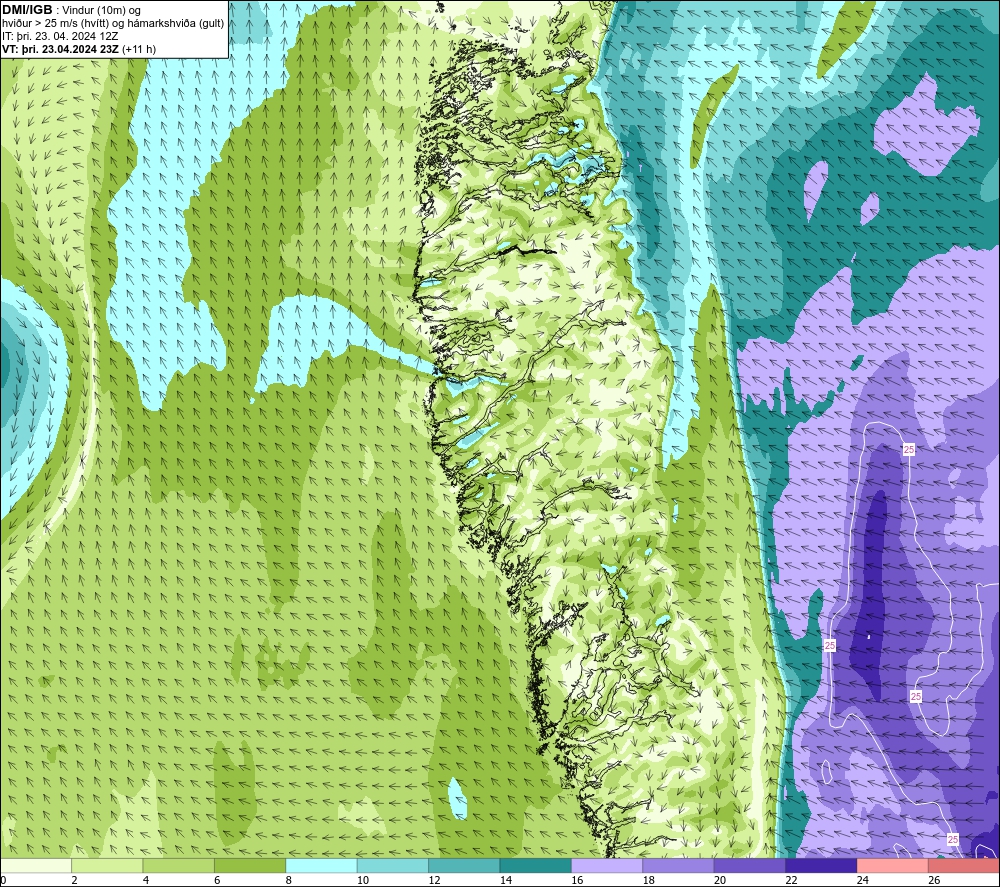1000x887 pixels.
Task: Click the "DMI/IGB" heading in the title box
Action: (27, 10)
